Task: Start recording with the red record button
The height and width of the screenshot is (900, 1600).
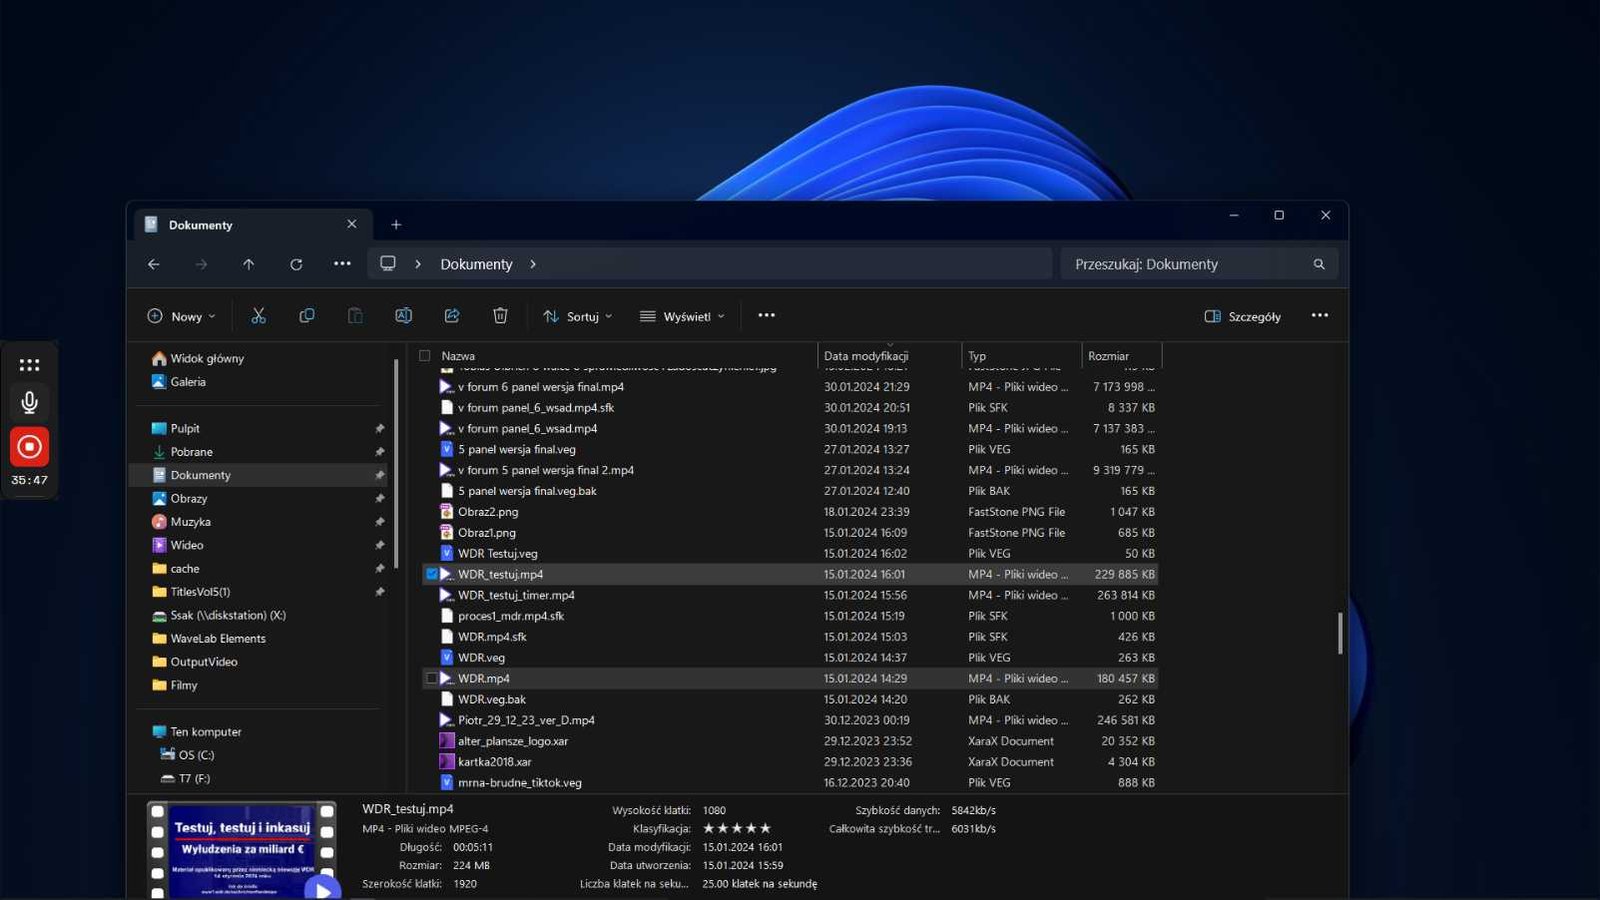Action: click(x=30, y=447)
